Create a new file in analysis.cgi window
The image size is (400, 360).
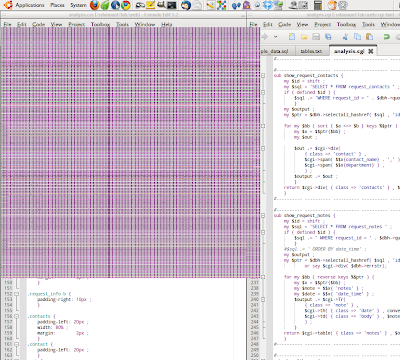(x=292, y=37)
